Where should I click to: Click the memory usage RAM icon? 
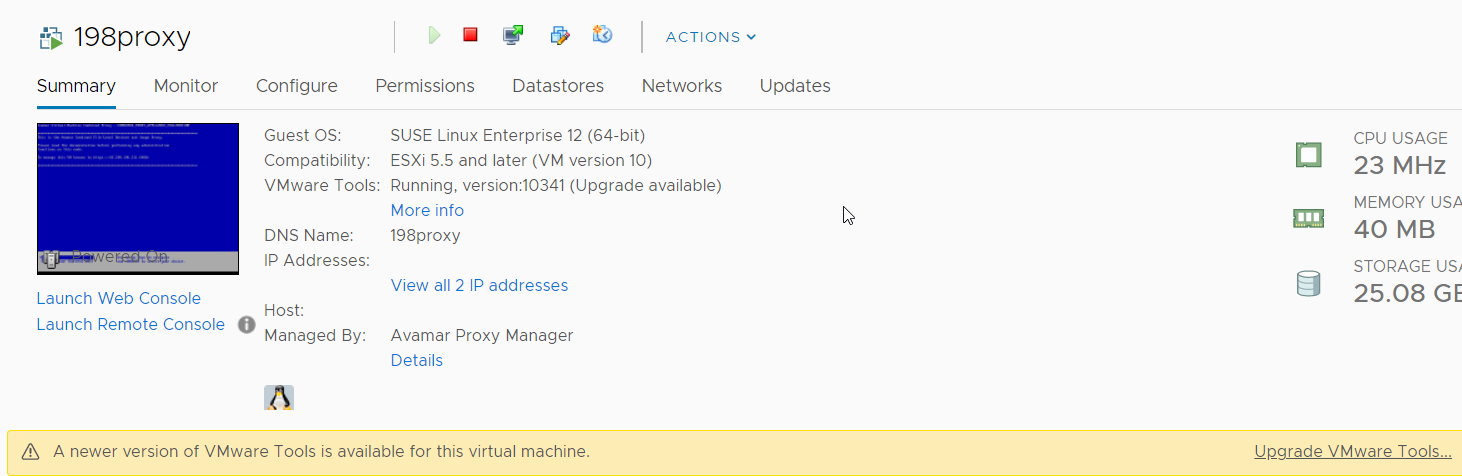[1308, 218]
